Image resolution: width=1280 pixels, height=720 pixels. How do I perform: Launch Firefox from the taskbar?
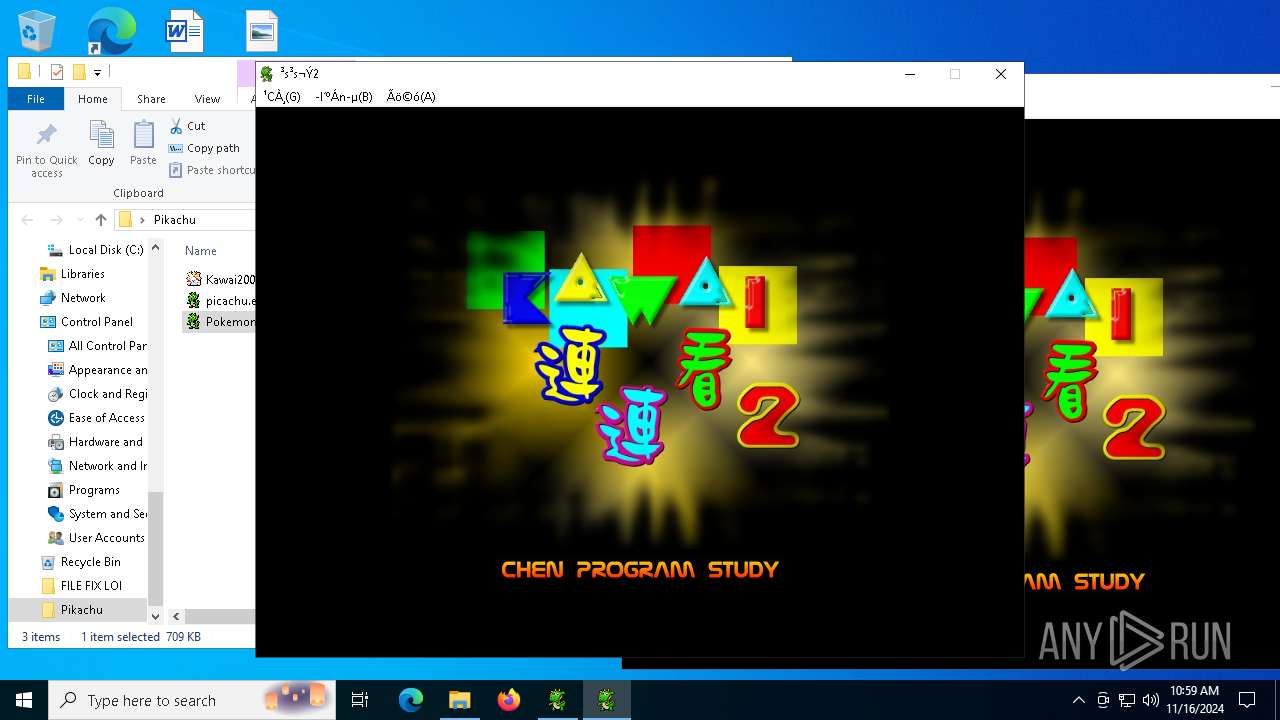coord(509,700)
